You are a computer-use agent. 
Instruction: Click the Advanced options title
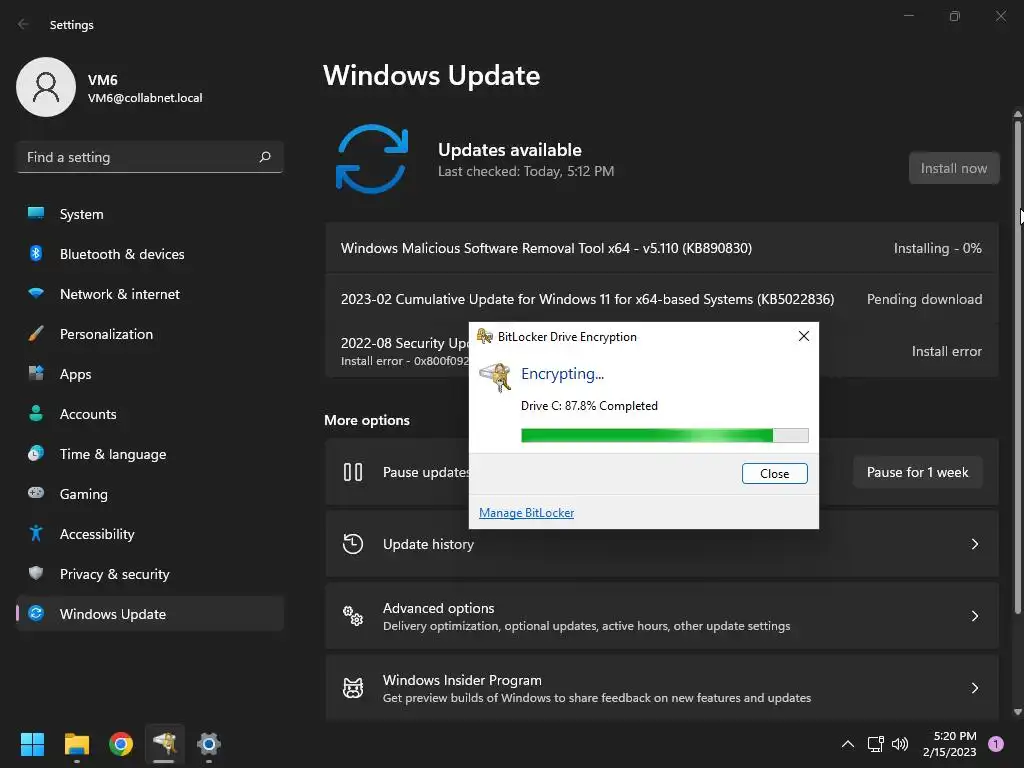click(438, 607)
